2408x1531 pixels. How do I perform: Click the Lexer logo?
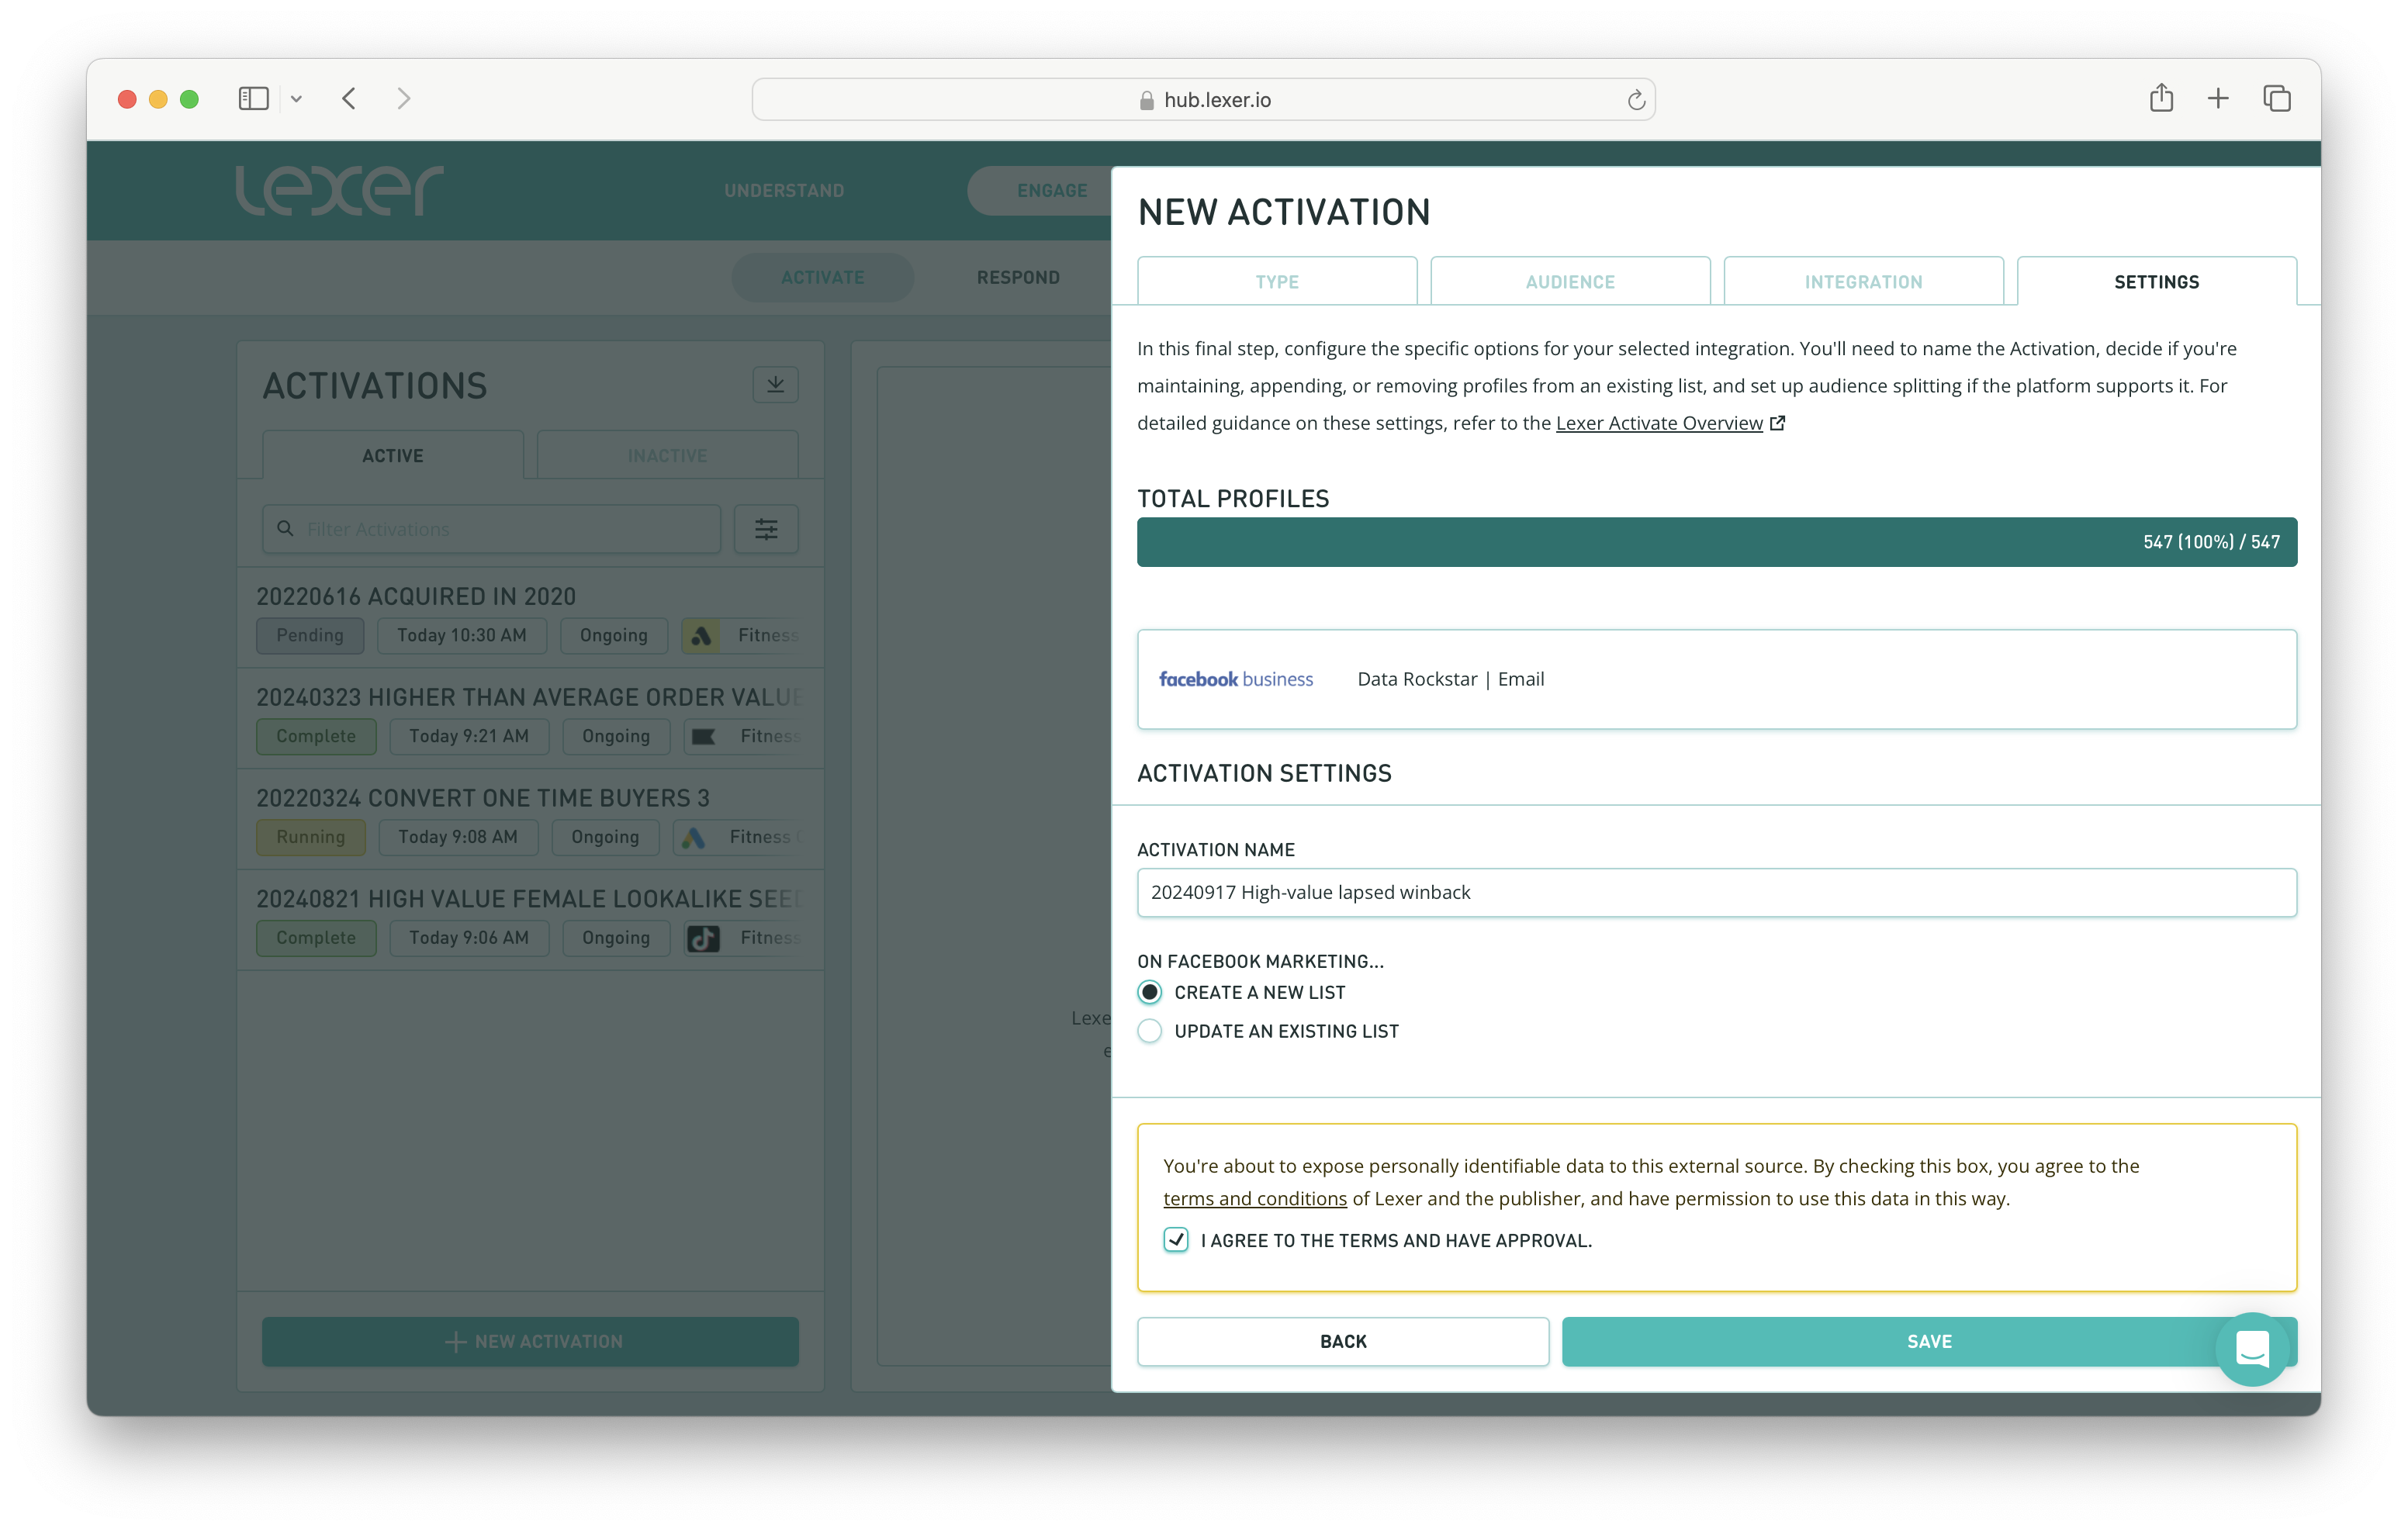point(340,190)
